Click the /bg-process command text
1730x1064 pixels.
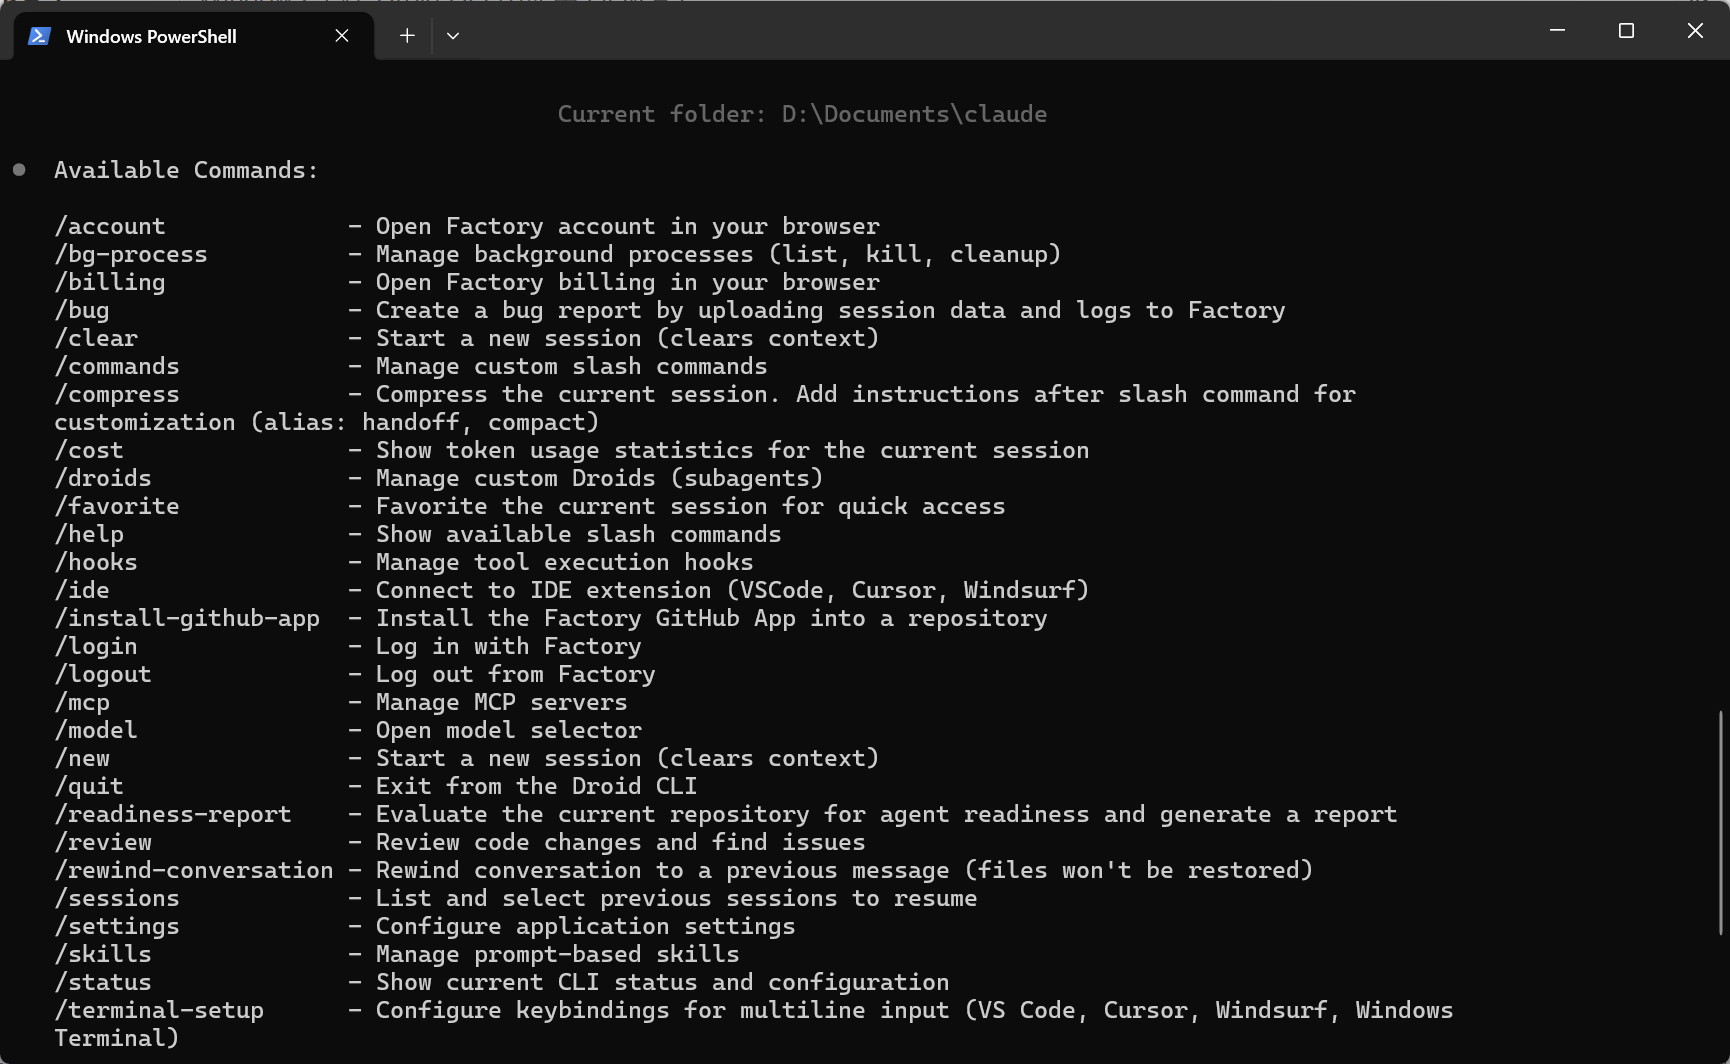(131, 254)
